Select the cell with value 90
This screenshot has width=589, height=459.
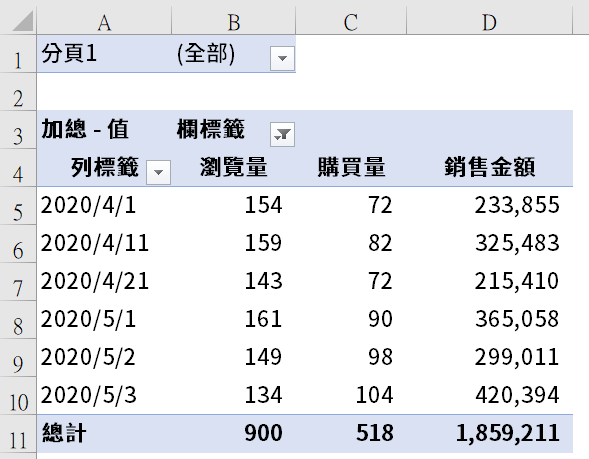[x=351, y=320]
